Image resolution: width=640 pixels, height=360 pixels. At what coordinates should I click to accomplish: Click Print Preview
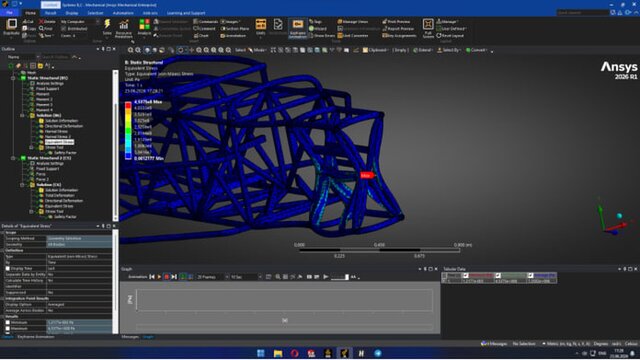click(x=396, y=22)
